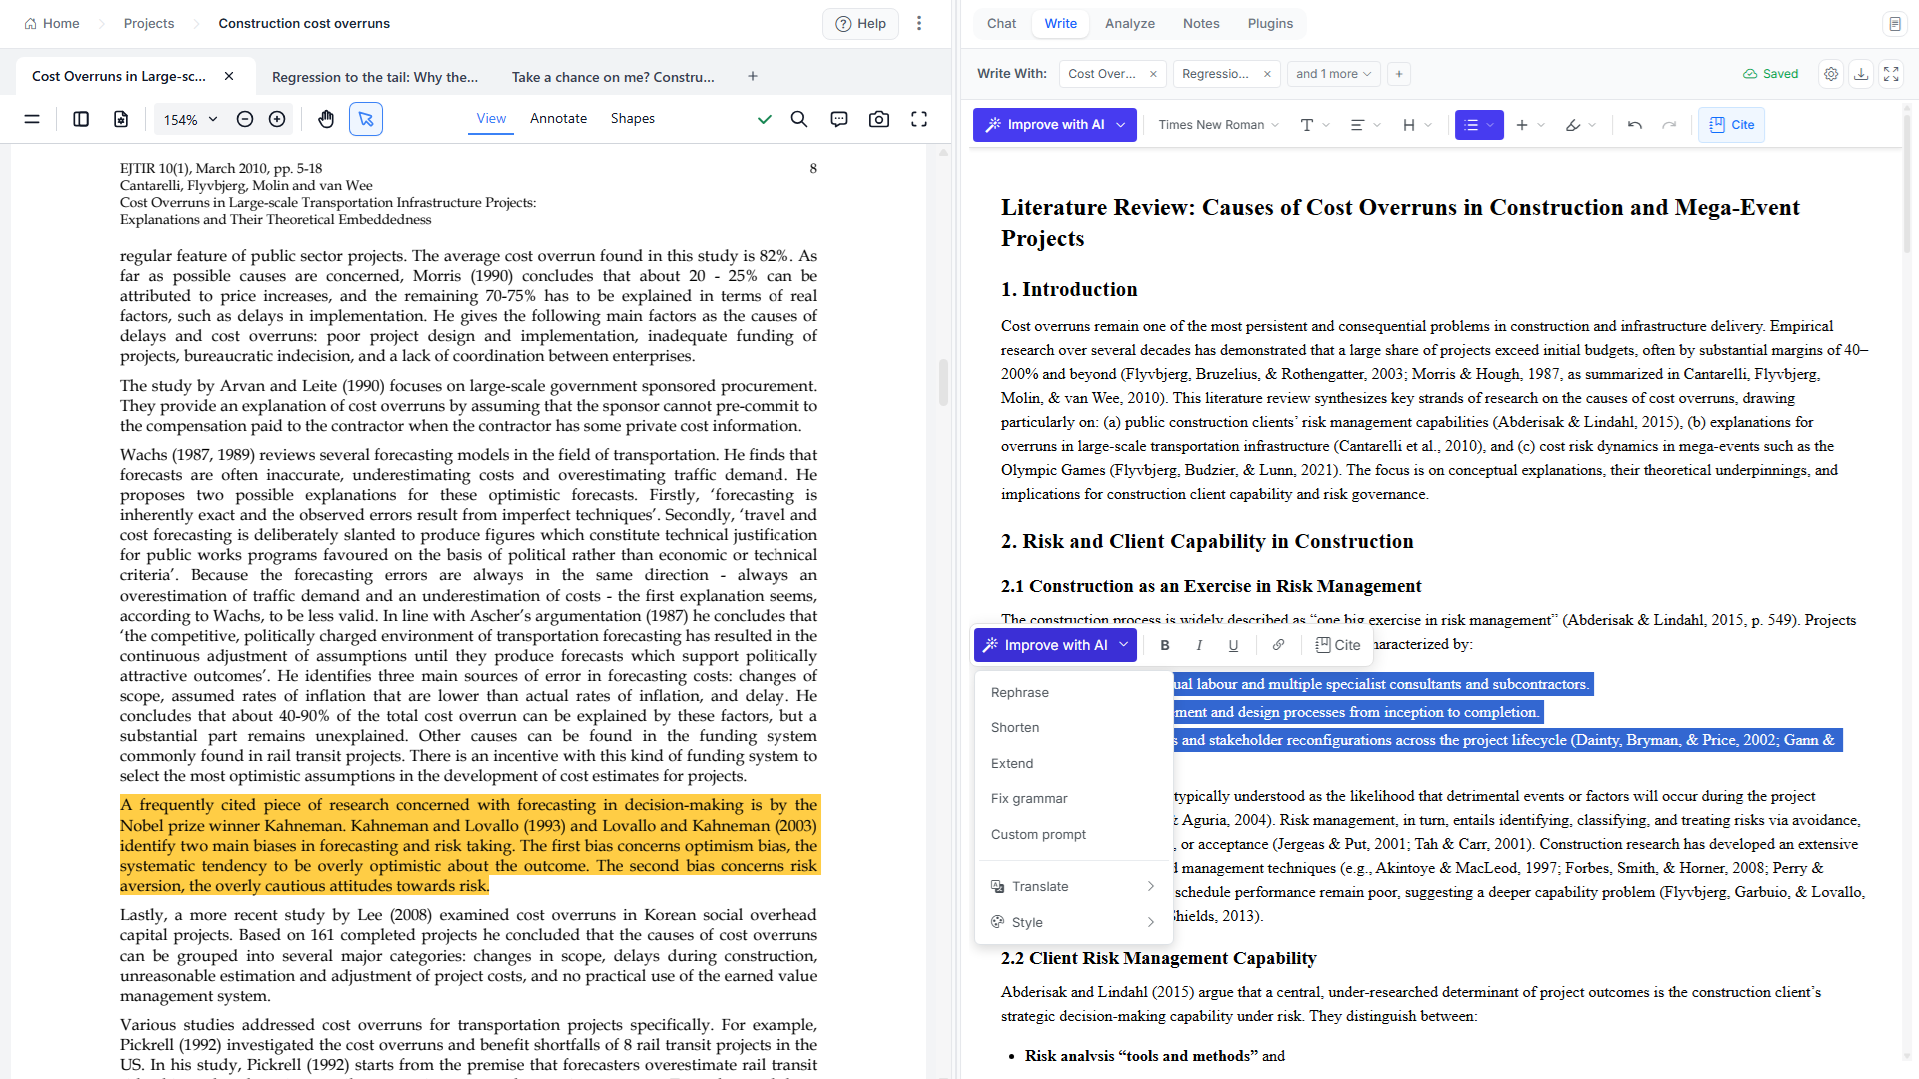Open the 154% zoom level dropdown

point(190,119)
